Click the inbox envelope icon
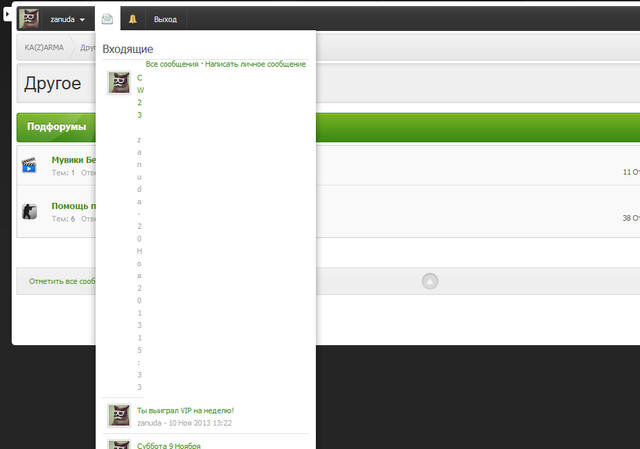 click(107, 18)
